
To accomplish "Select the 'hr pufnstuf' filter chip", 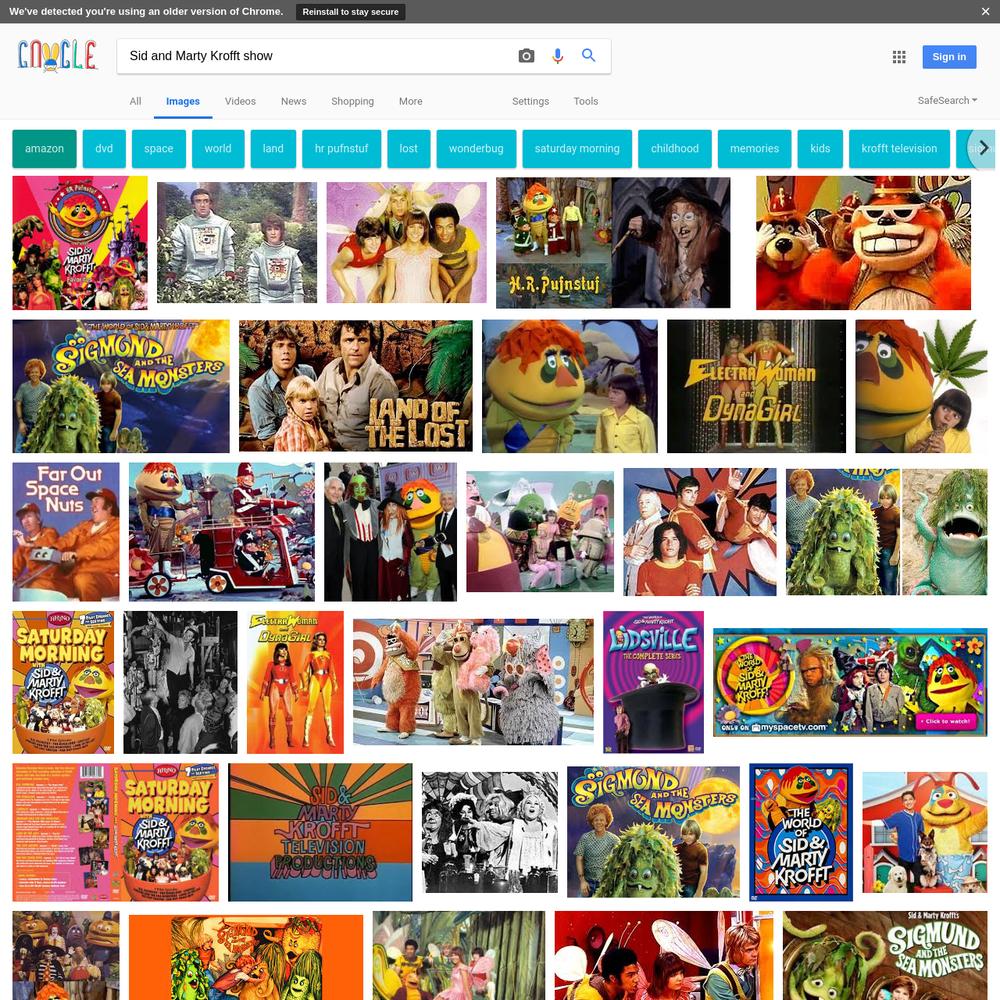I will 341,149.
